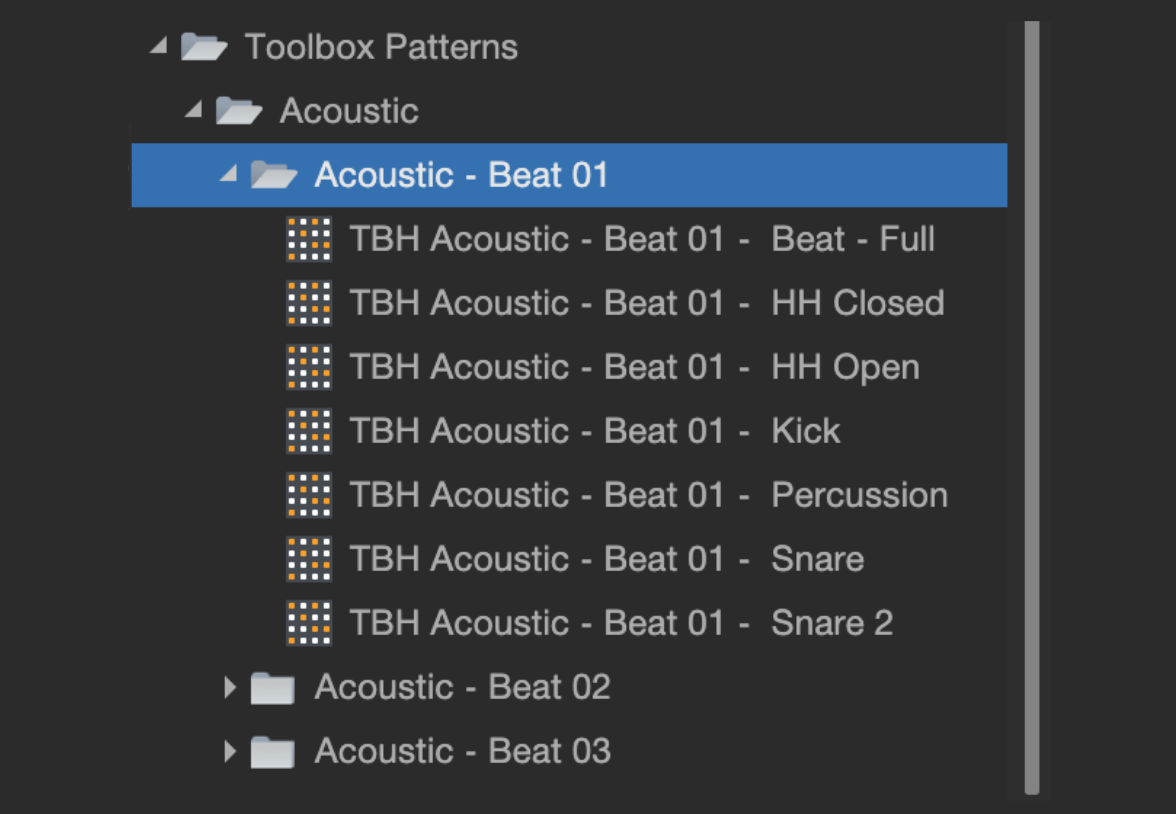Image resolution: width=1176 pixels, height=814 pixels.
Task: Select the Acoustic folder label
Action: pos(348,111)
